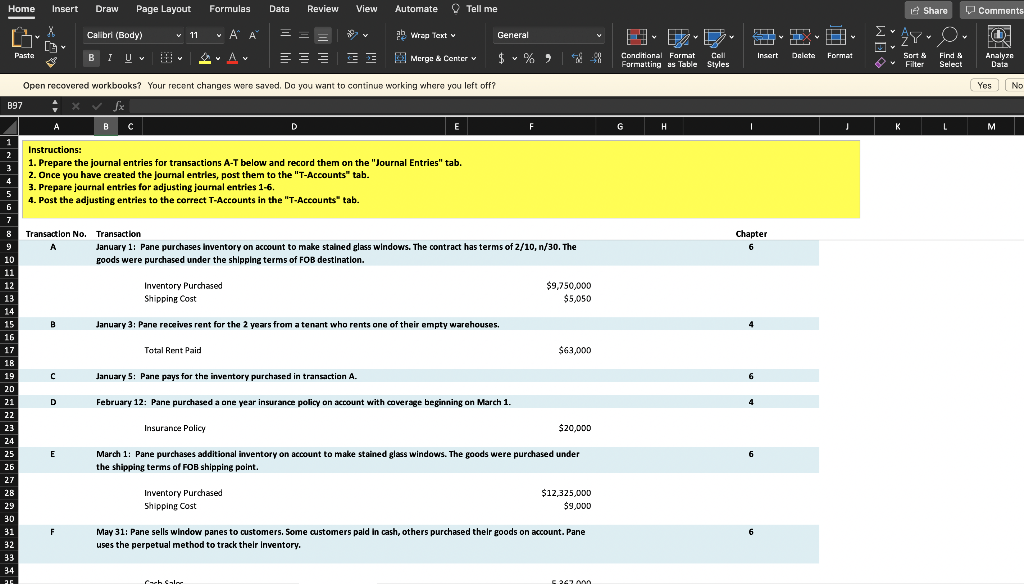Click Yes to open recovered workbooks
The image size is (1024, 584).
tap(984, 85)
